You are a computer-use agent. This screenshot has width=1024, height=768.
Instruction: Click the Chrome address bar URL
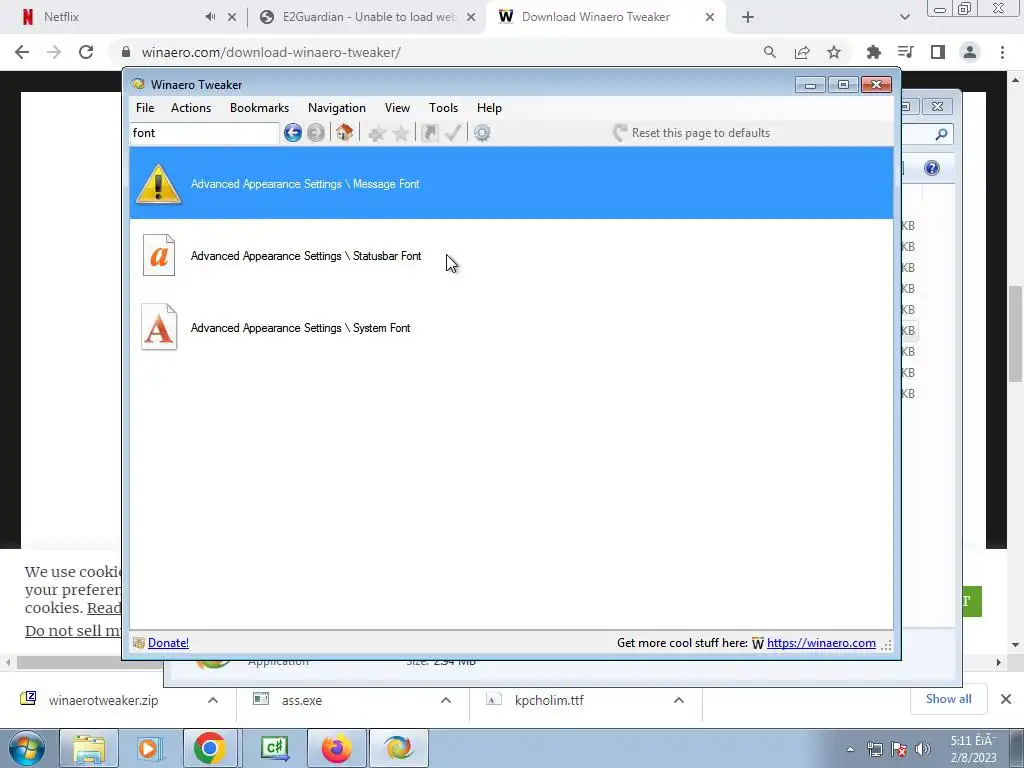point(271,52)
